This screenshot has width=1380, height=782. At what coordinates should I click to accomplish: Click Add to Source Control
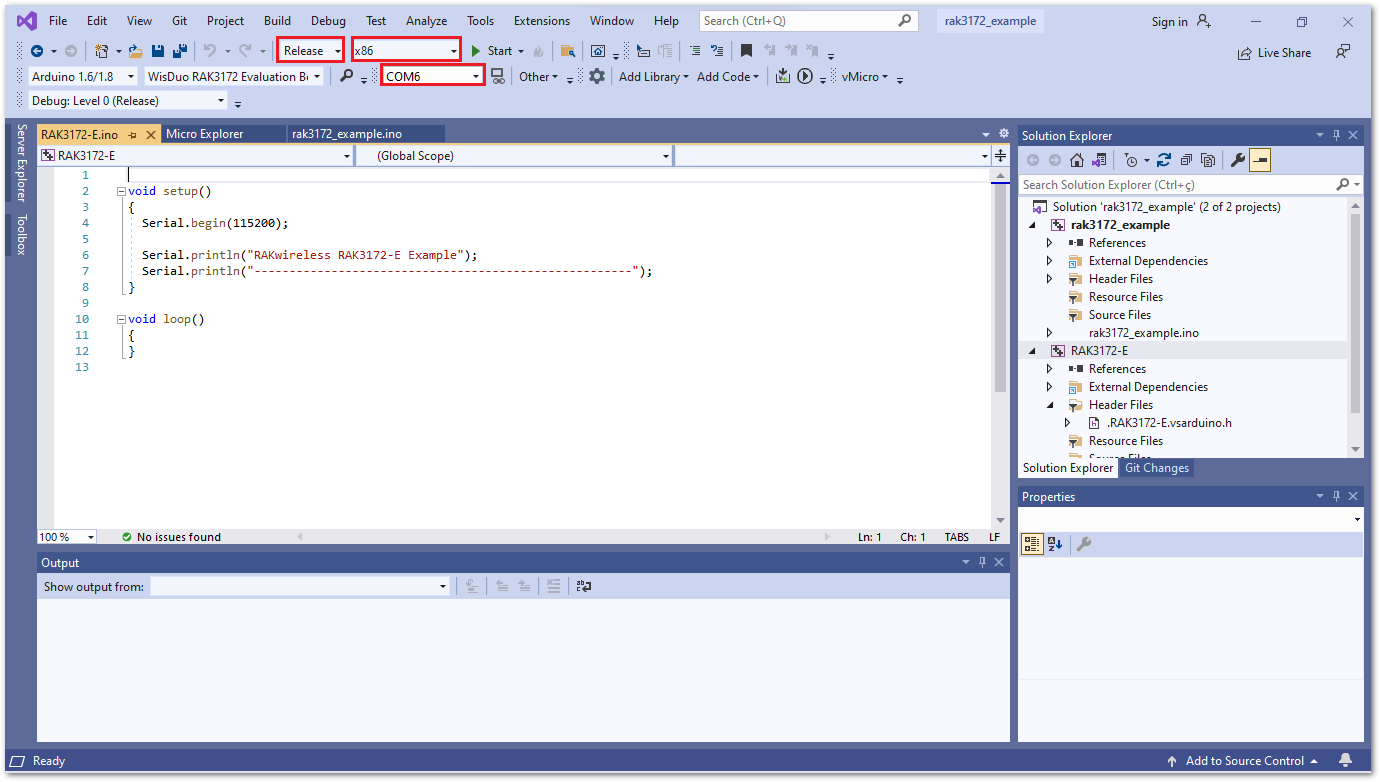(x=1242, y=761)
